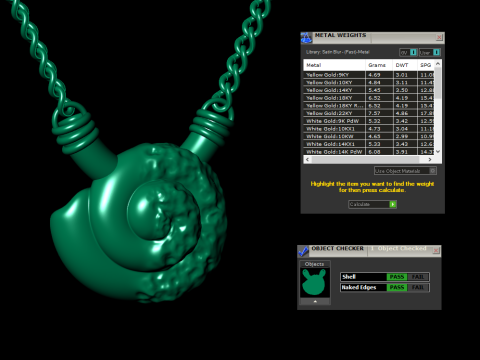The width and height of the screenshot is (480, 360).
Task: Click the Grams column header
Action: pyautogui.click(x=379, y=65)
